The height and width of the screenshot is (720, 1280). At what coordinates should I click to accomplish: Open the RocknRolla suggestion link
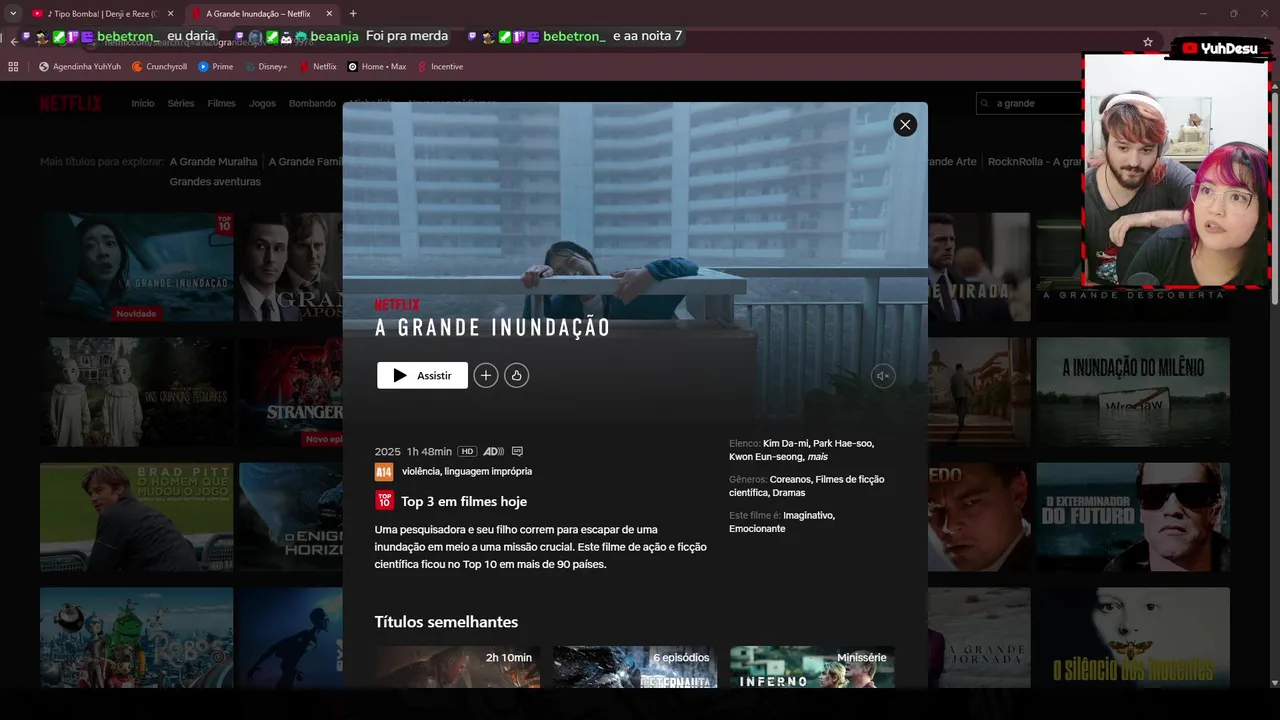click(1036, 161)
